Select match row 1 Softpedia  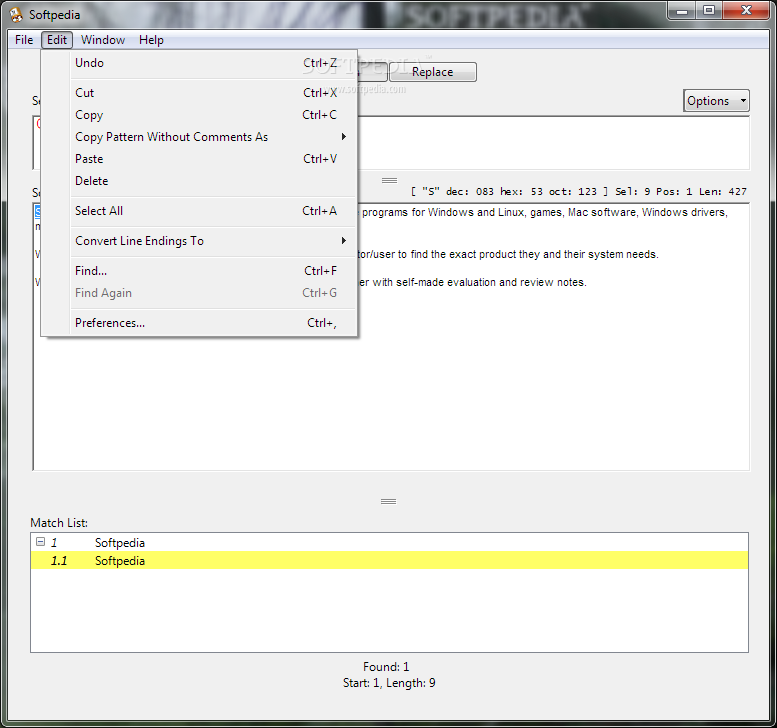[389, 543]
